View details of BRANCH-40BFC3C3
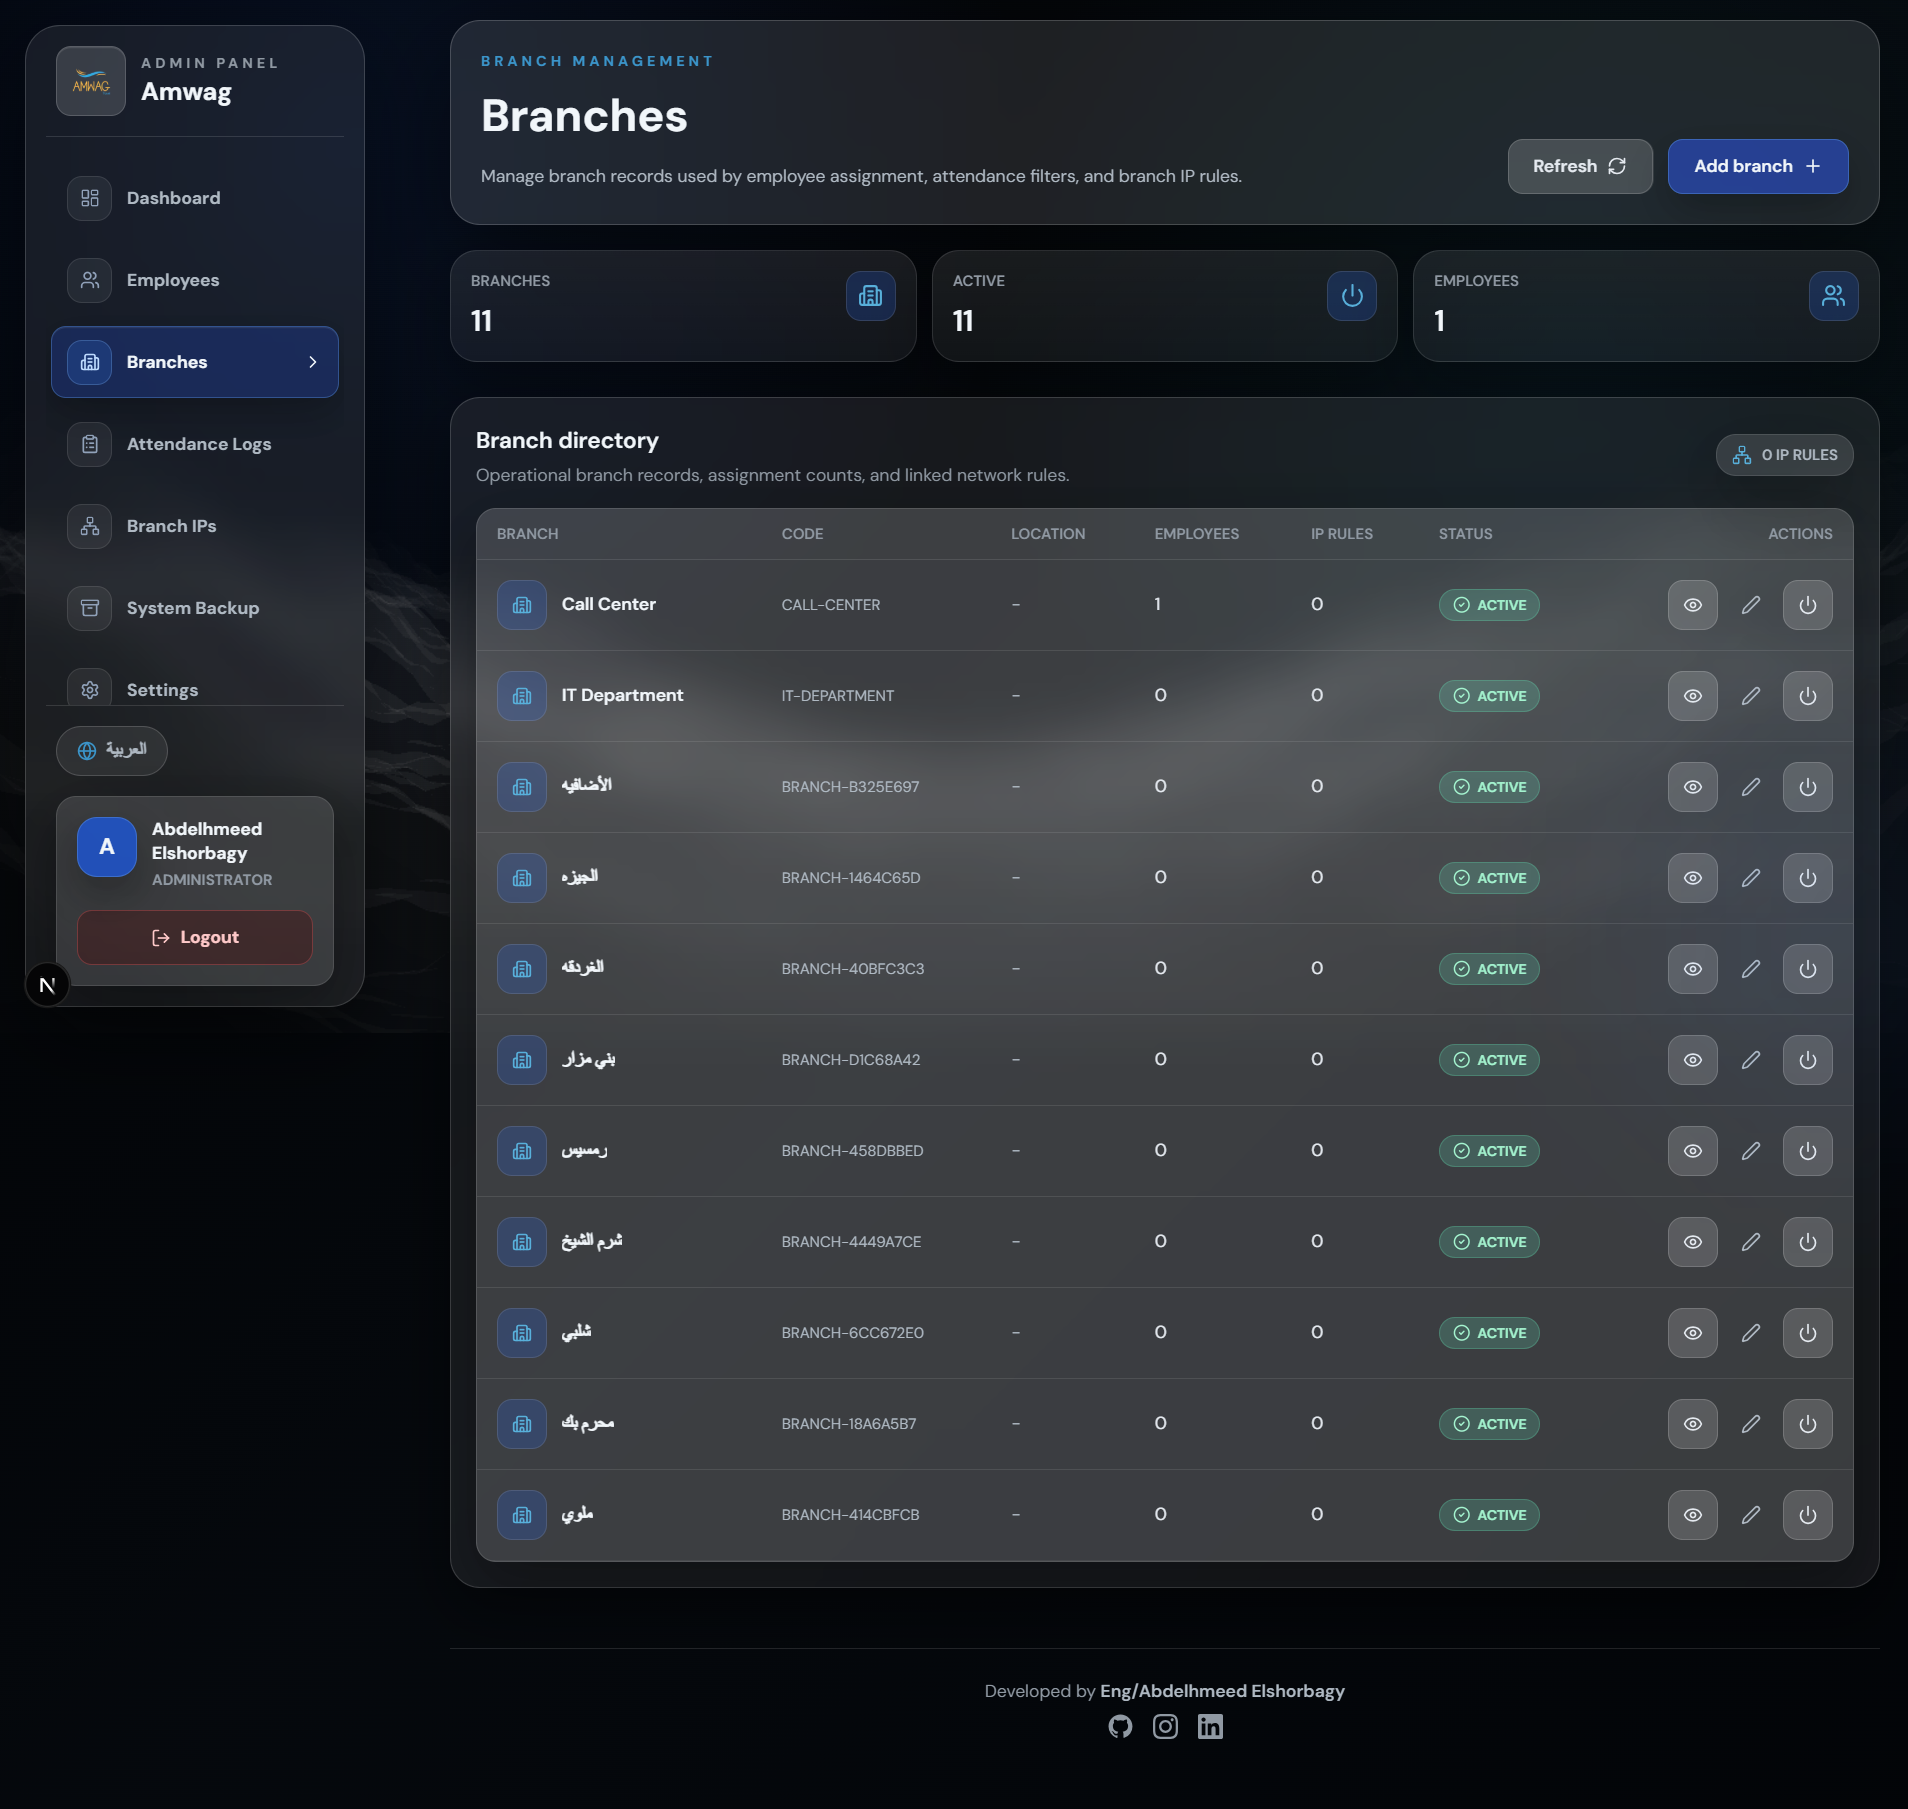This screenshot has height=1809, width=1908. click(x=1693, y=969)
